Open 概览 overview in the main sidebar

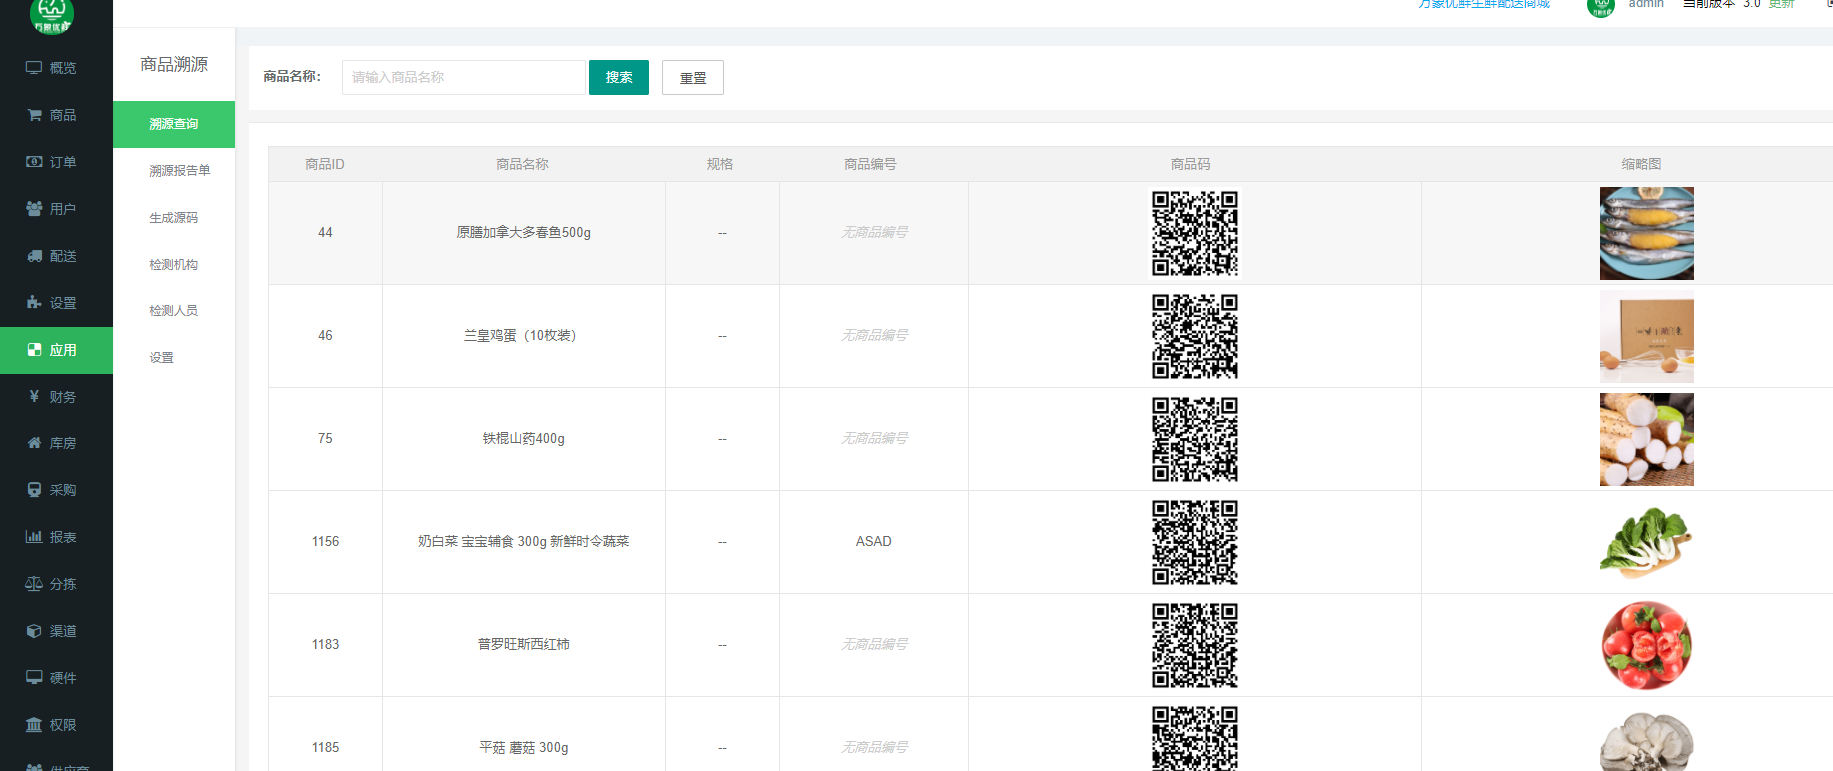coord(56,68)
